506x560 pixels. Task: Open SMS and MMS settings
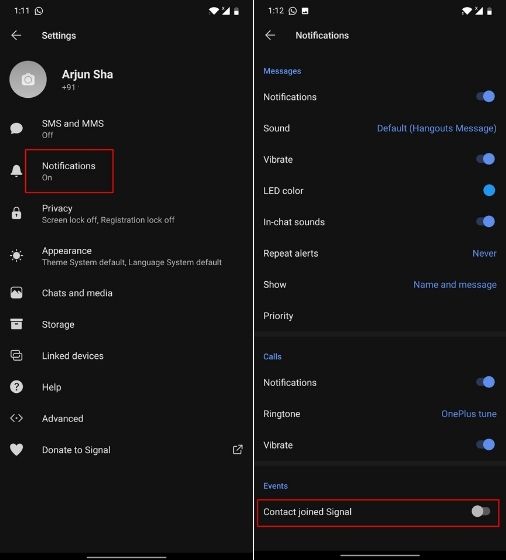point(126,129)
